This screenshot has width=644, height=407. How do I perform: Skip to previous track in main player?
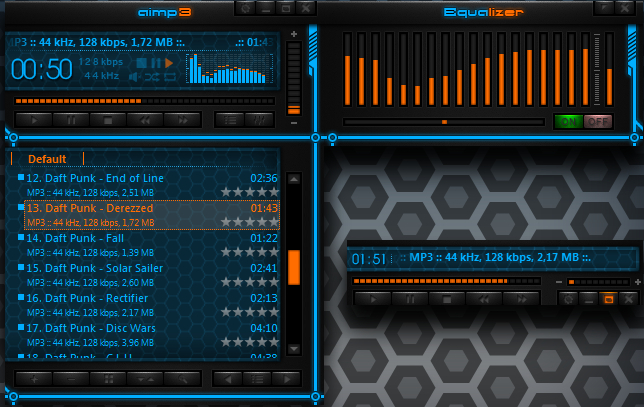click(145, 120)
